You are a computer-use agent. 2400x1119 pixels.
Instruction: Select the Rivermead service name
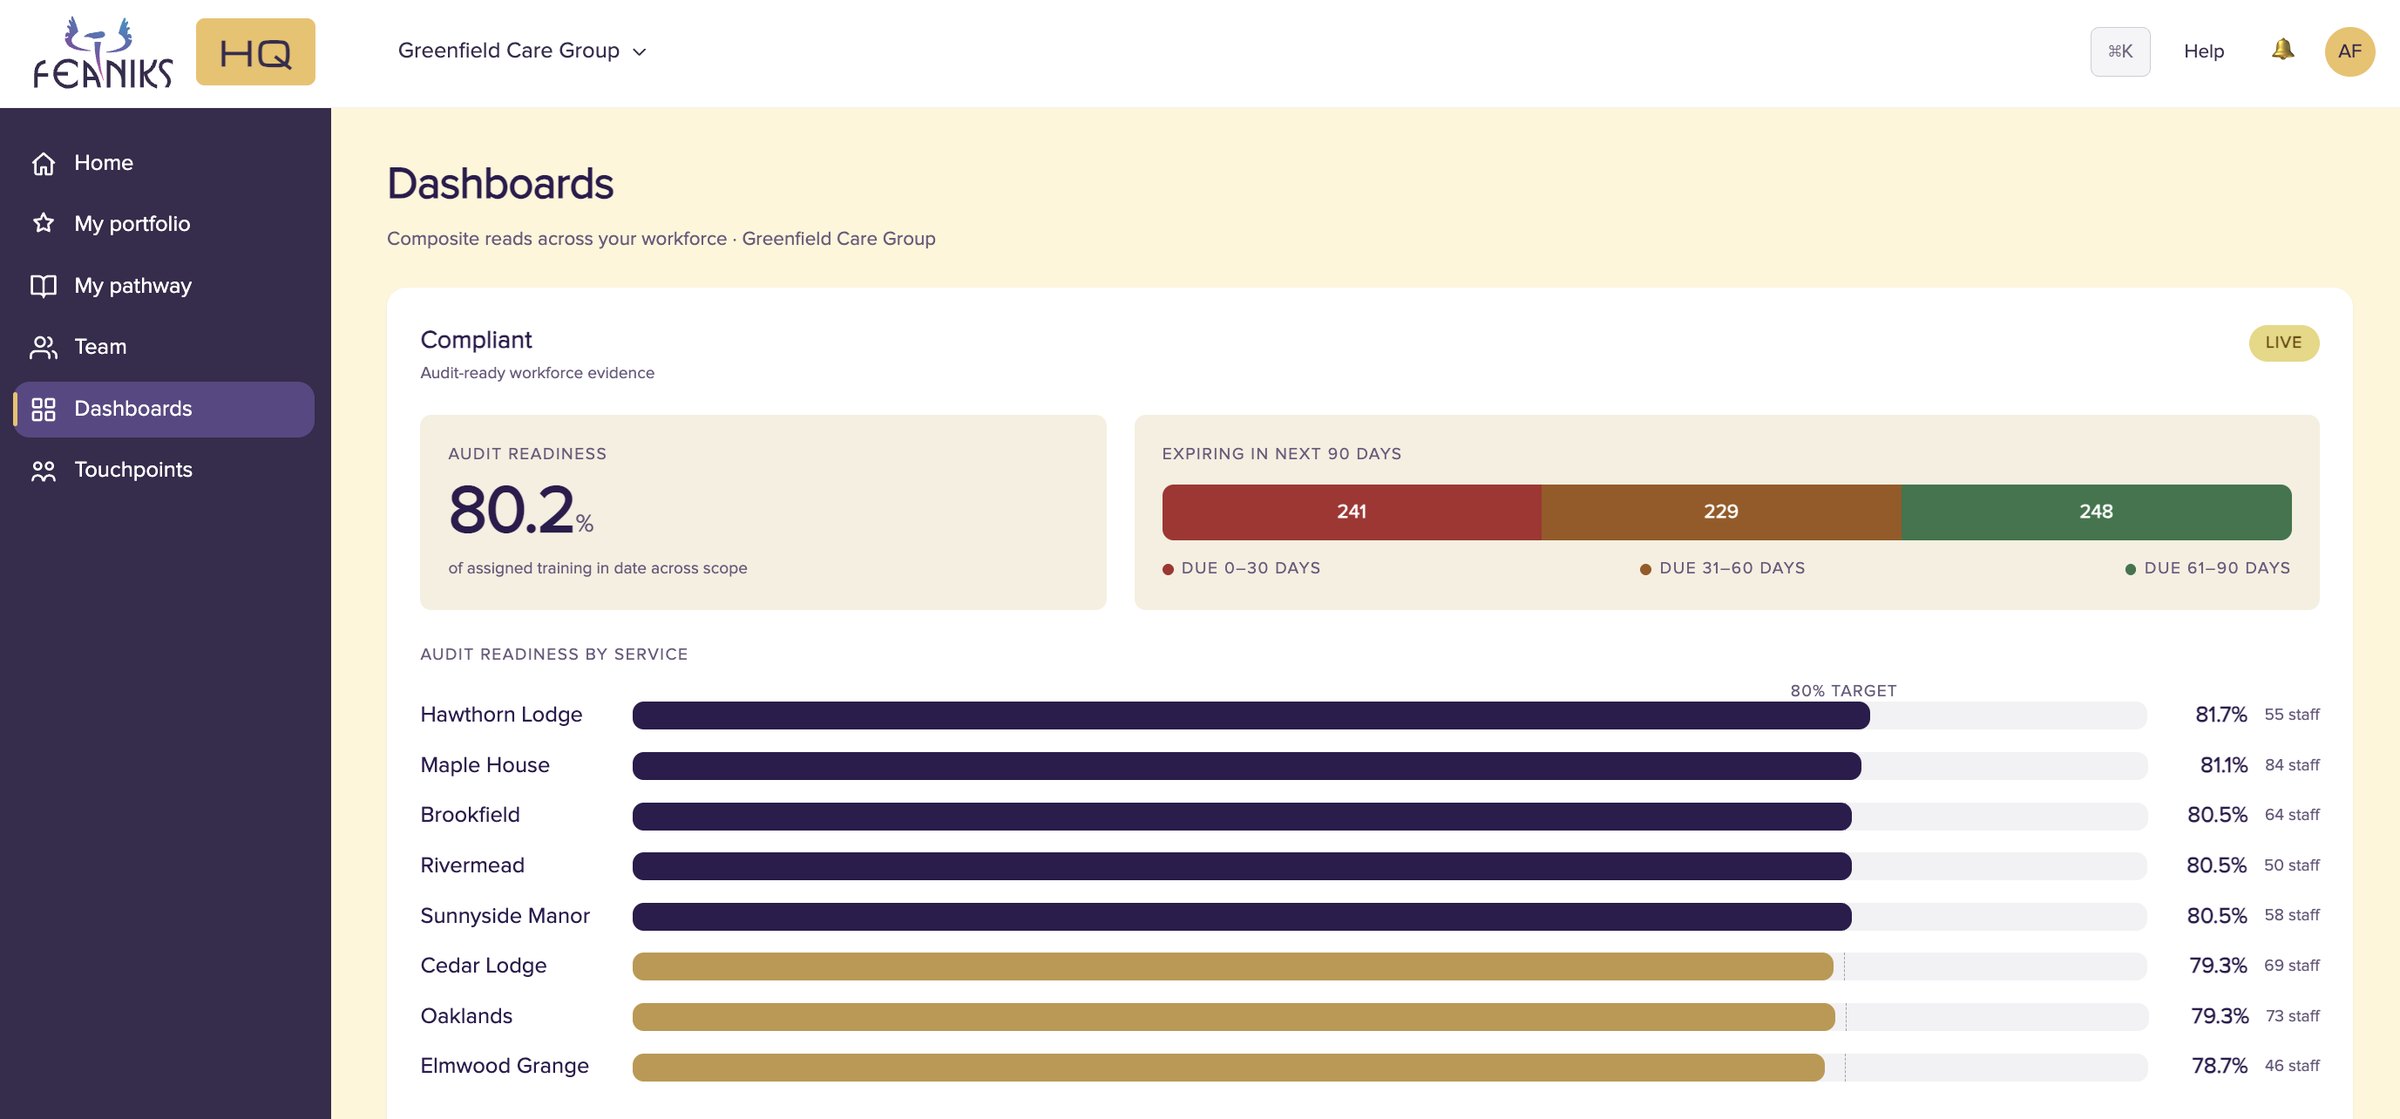tap(472, 865)
